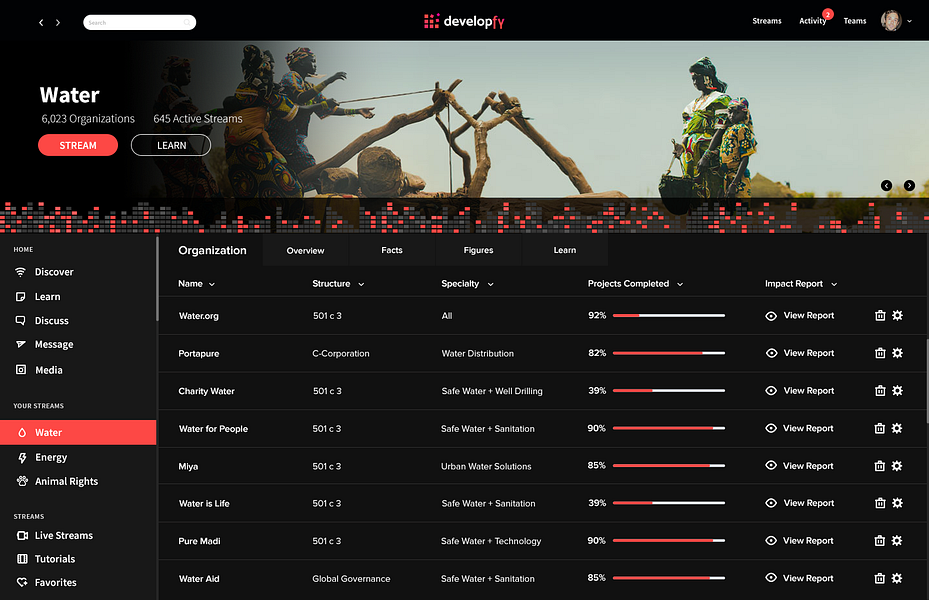The width and height of the screenshot is (929, 600).
Task: Click Water.org 92% progress bar
Action: (669, 316)
